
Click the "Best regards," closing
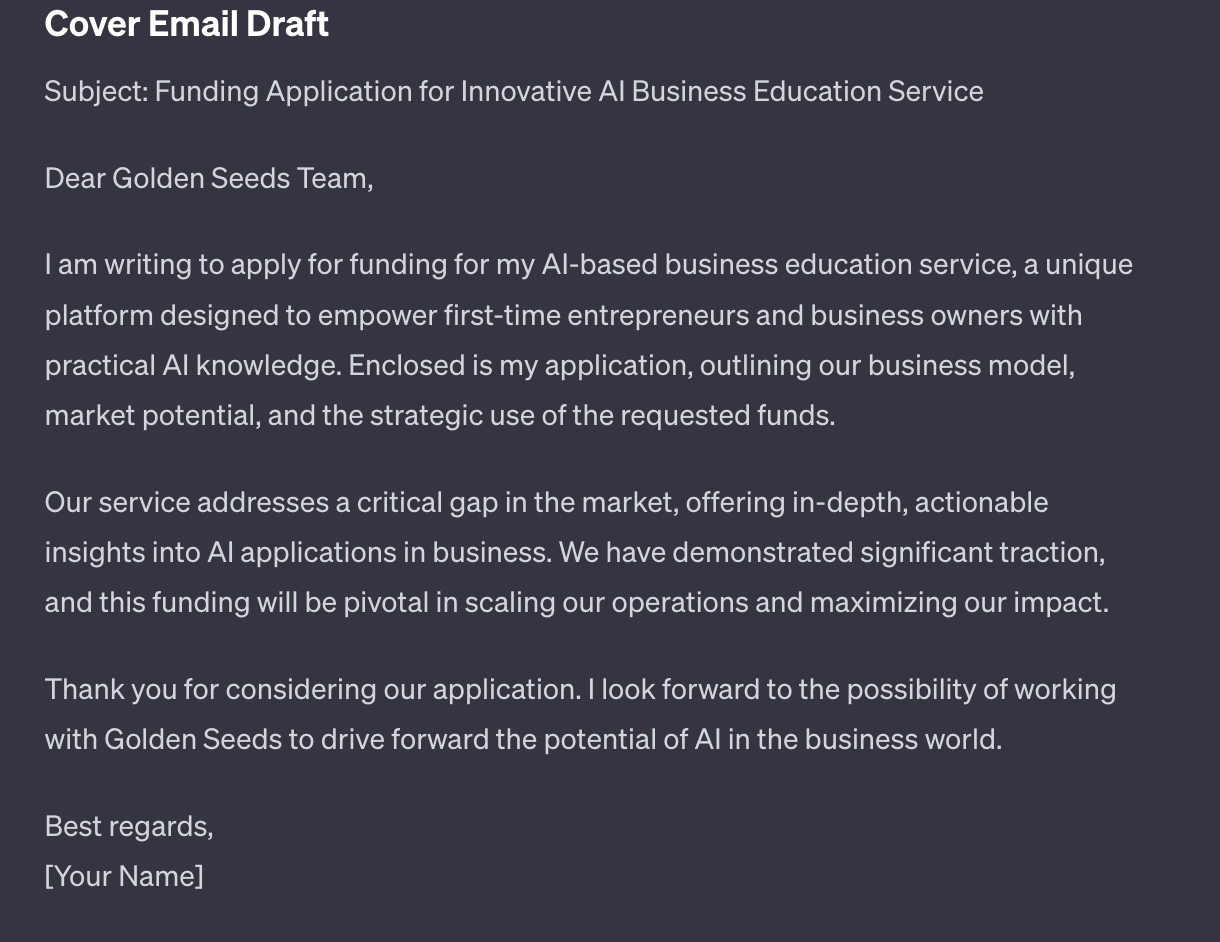pyautogui.click(x=129, y=826)
